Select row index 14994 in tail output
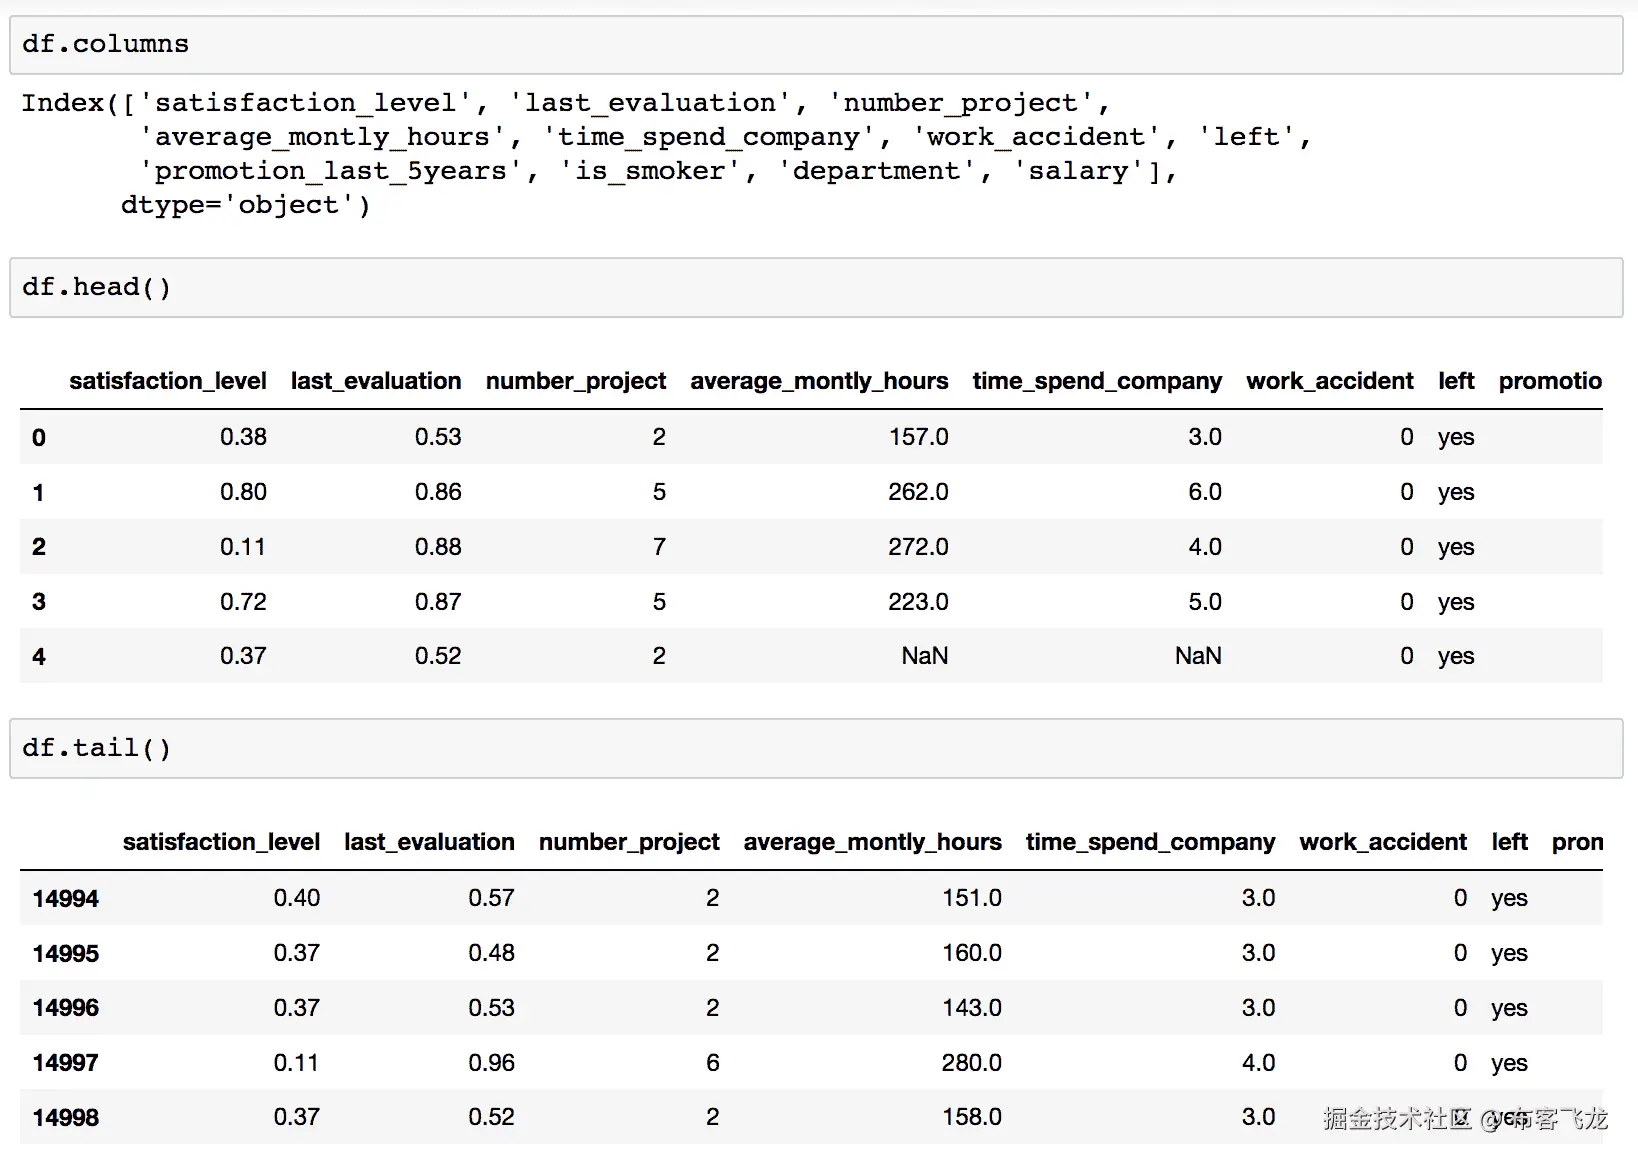 pyautogui.click(x=64, y=898)
